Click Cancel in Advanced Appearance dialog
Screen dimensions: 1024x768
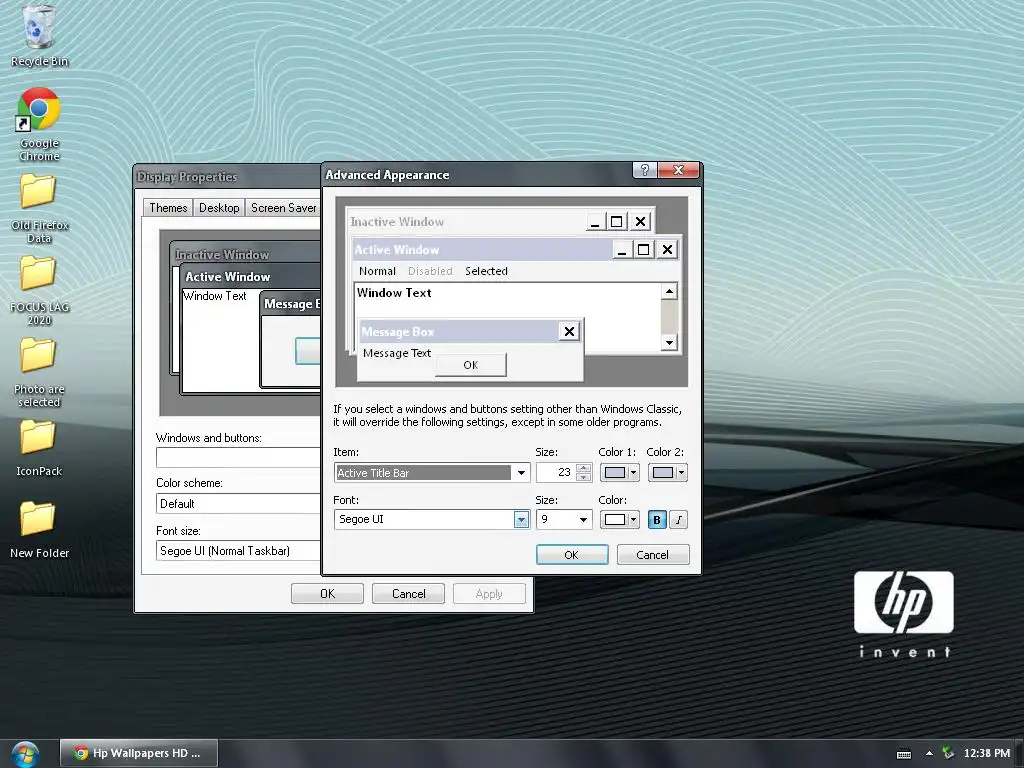[x=652, y=554]
